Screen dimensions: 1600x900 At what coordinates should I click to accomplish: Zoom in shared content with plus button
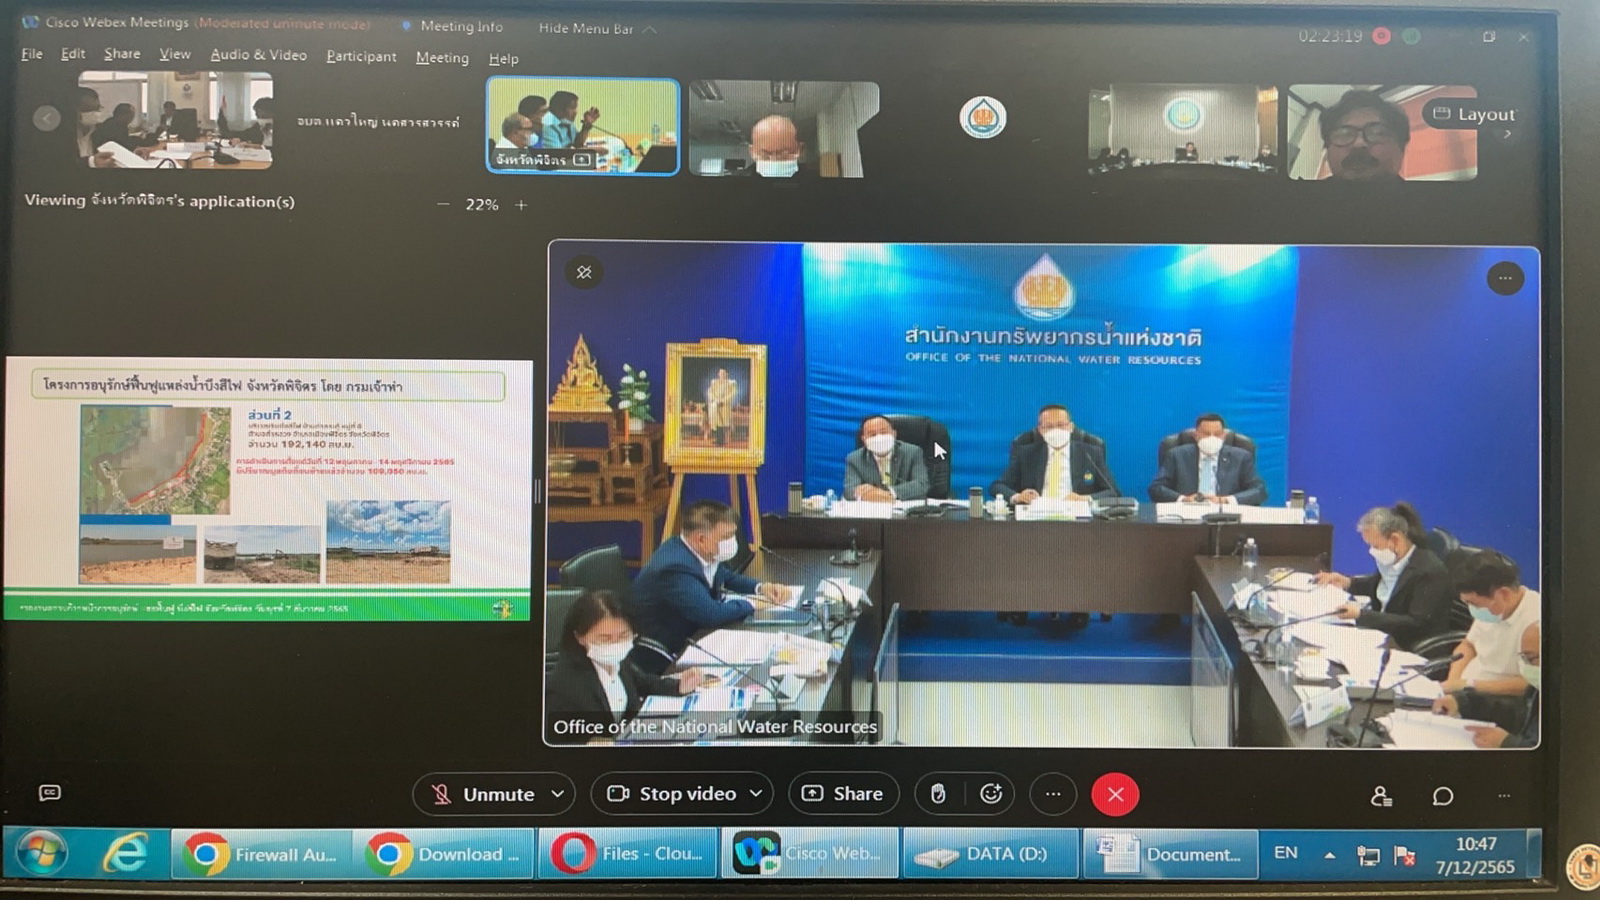pos(521,205)
